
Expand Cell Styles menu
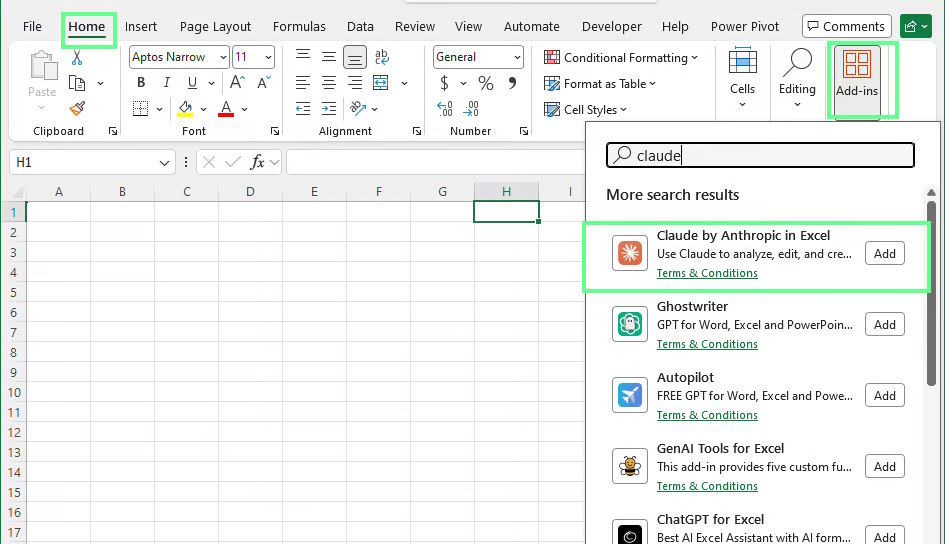tap(585, 110)
